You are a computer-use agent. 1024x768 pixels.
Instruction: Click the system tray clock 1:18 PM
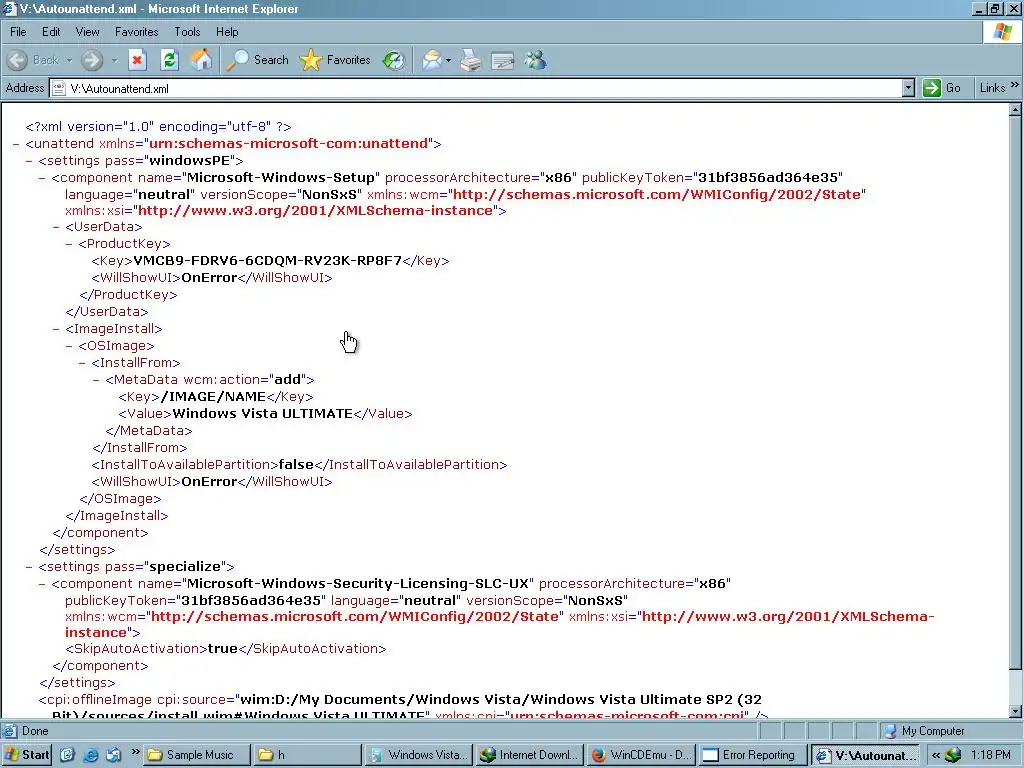click(x=991, y=755)
